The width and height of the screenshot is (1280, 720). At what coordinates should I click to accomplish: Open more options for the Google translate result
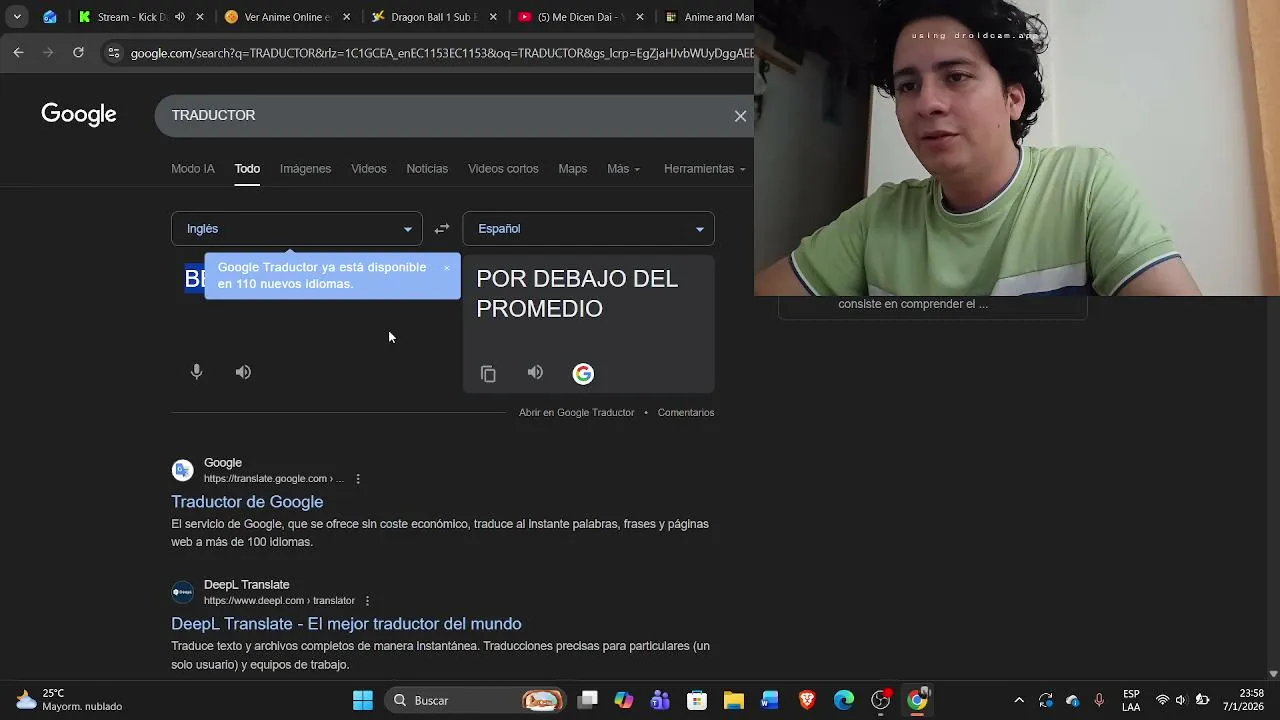[358, 479]
